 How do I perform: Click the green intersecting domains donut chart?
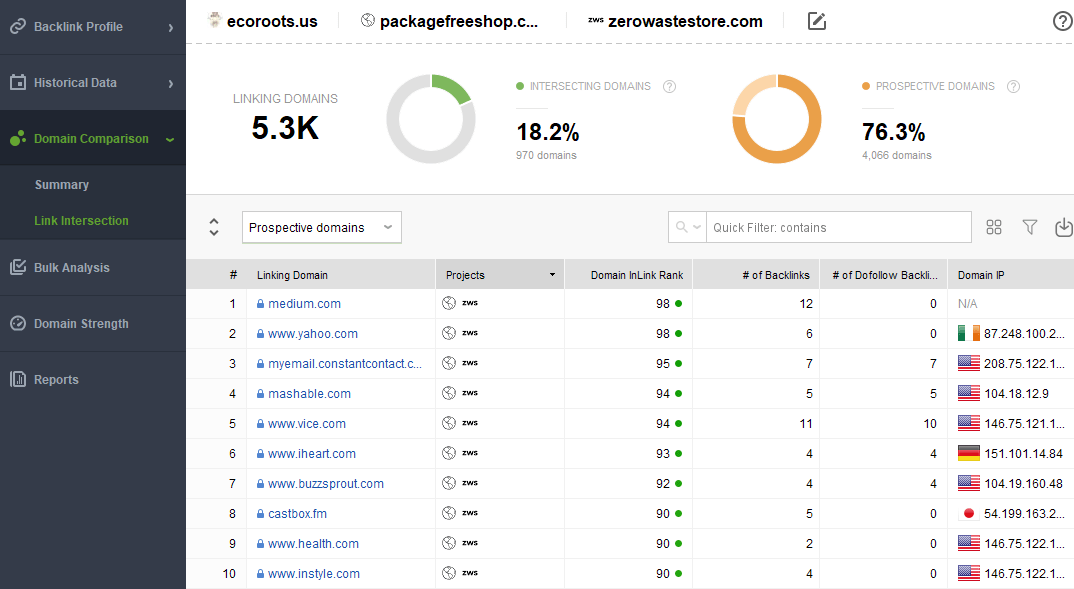[431, 119]
